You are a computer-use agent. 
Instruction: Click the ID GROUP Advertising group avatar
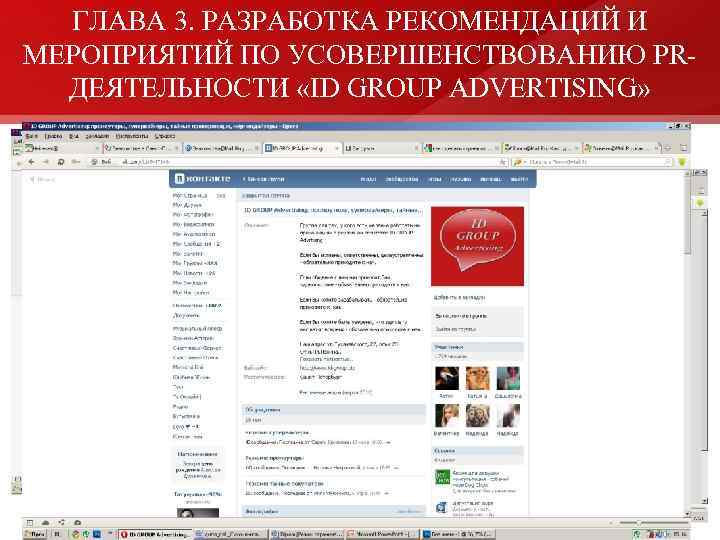click(x=478, y=246)
